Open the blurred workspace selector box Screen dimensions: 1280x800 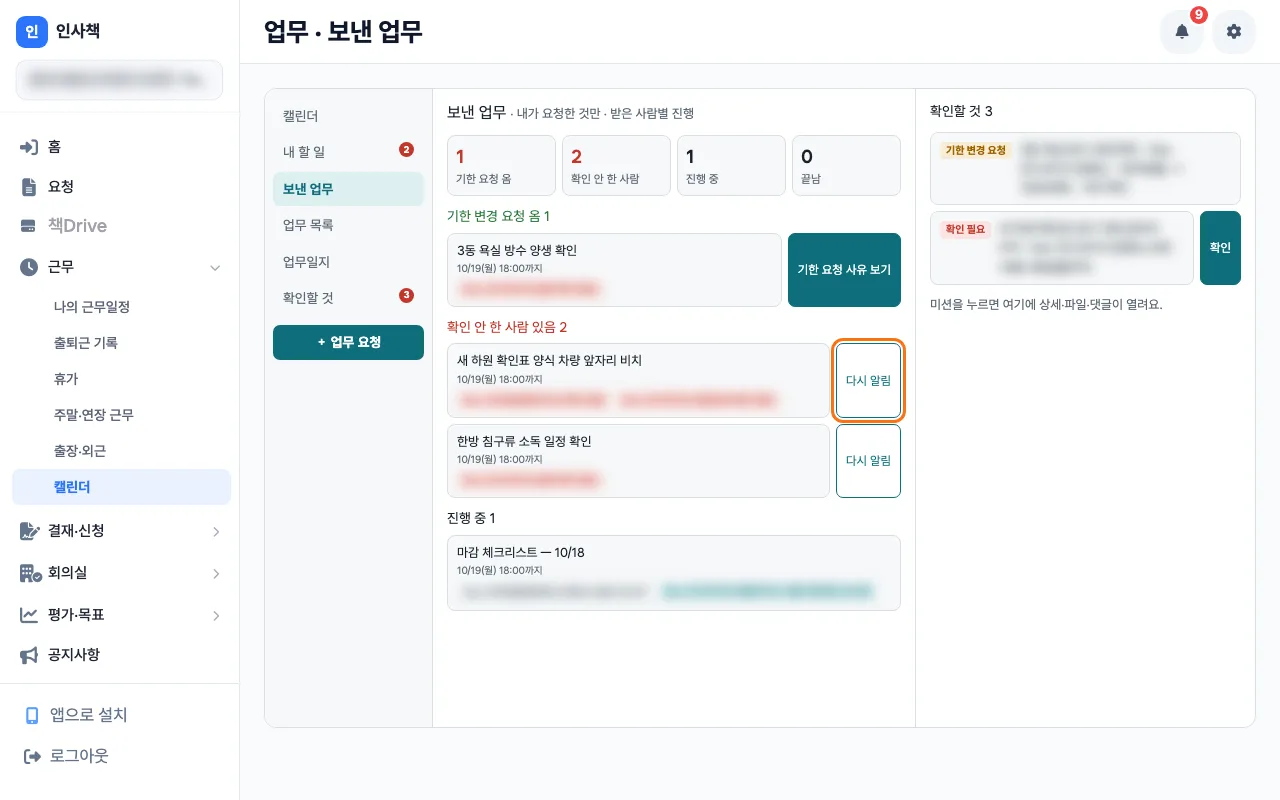119,80
